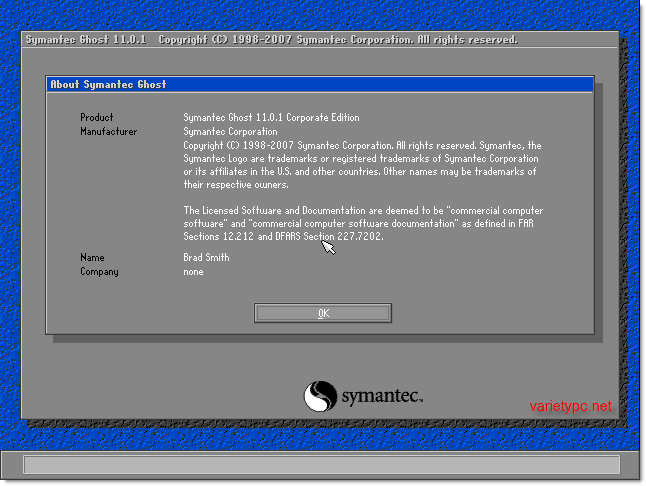The height and width of the screenshot is (486, 646).
Task: Click the Symantec Ghost 11.0.1 main window title bar
Action: [x=320, y=40]
